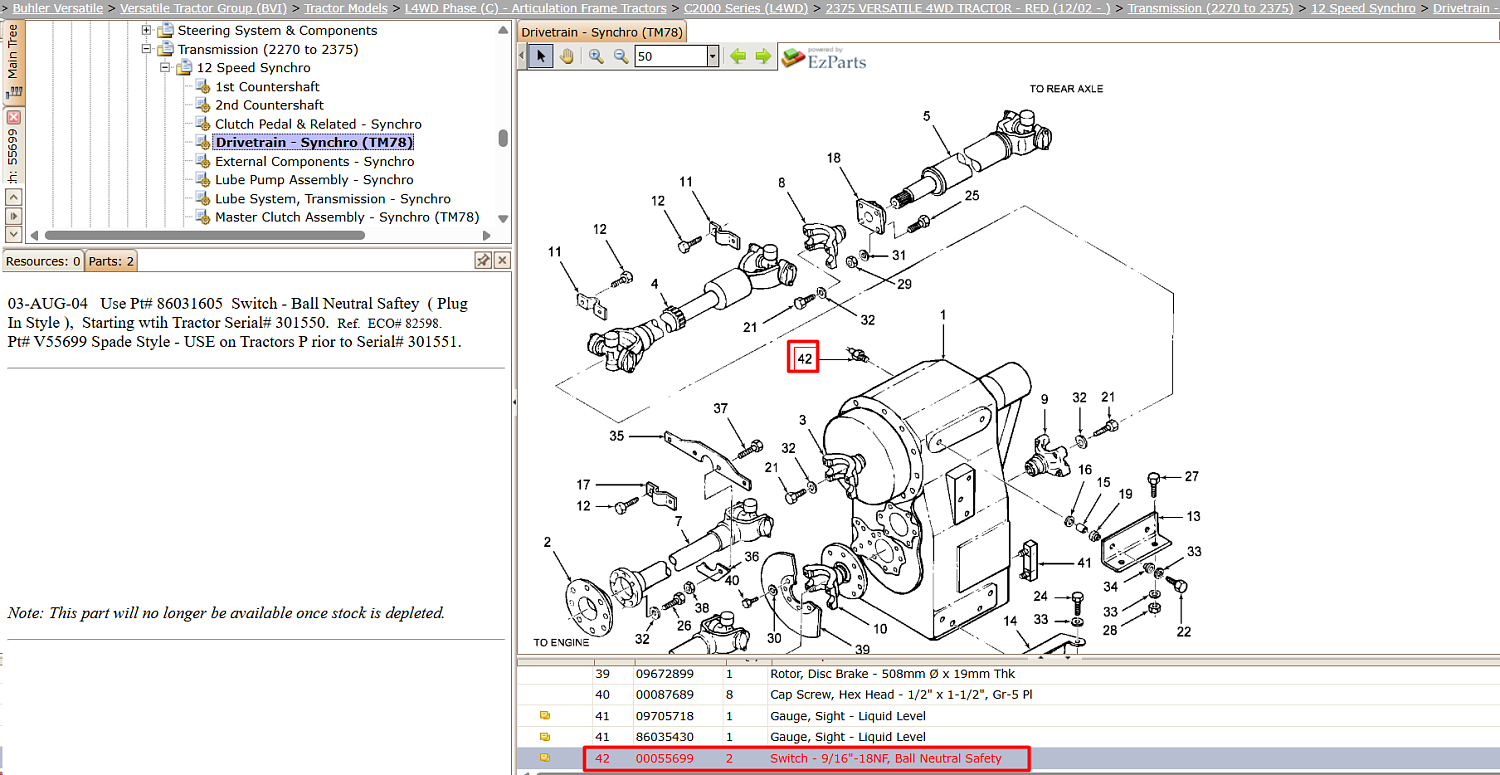Collapse the Transmission (2270 to 2375) node

point(147,49)
